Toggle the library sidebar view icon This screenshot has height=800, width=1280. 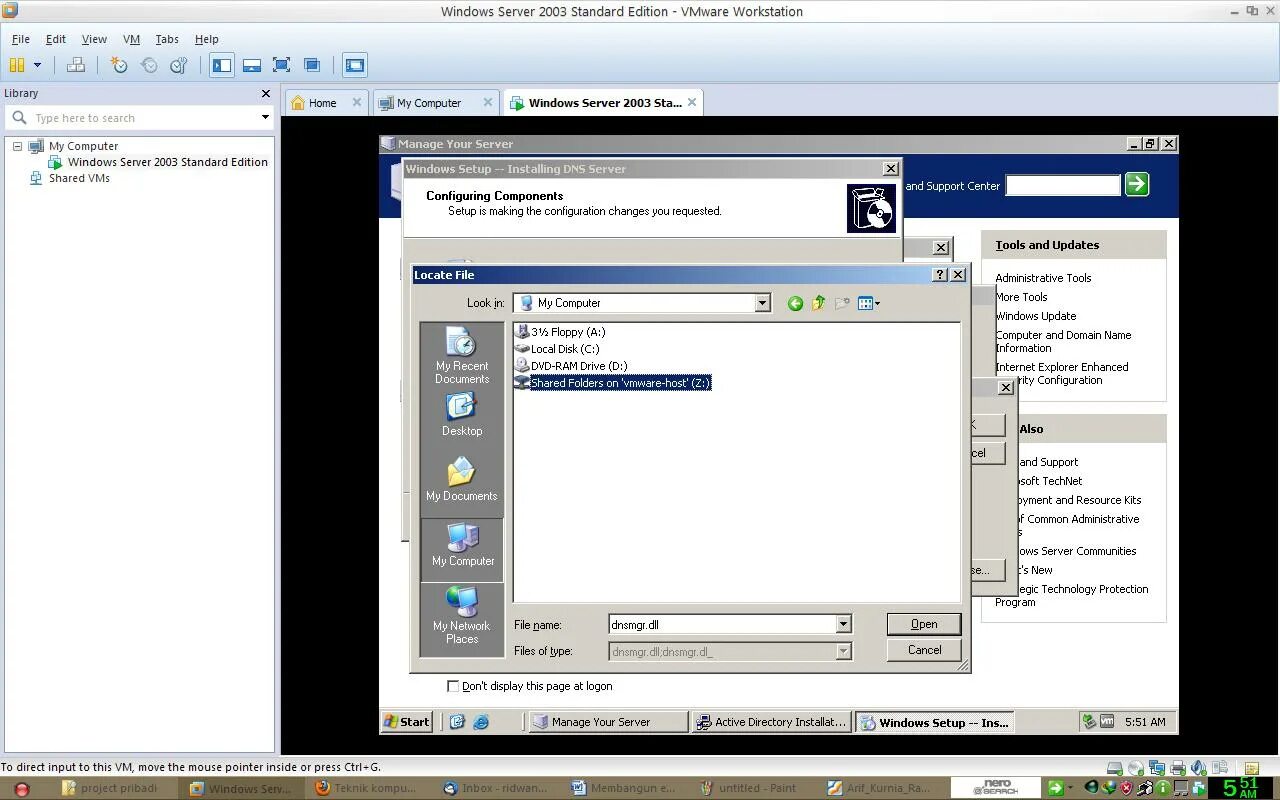point(222,65)
